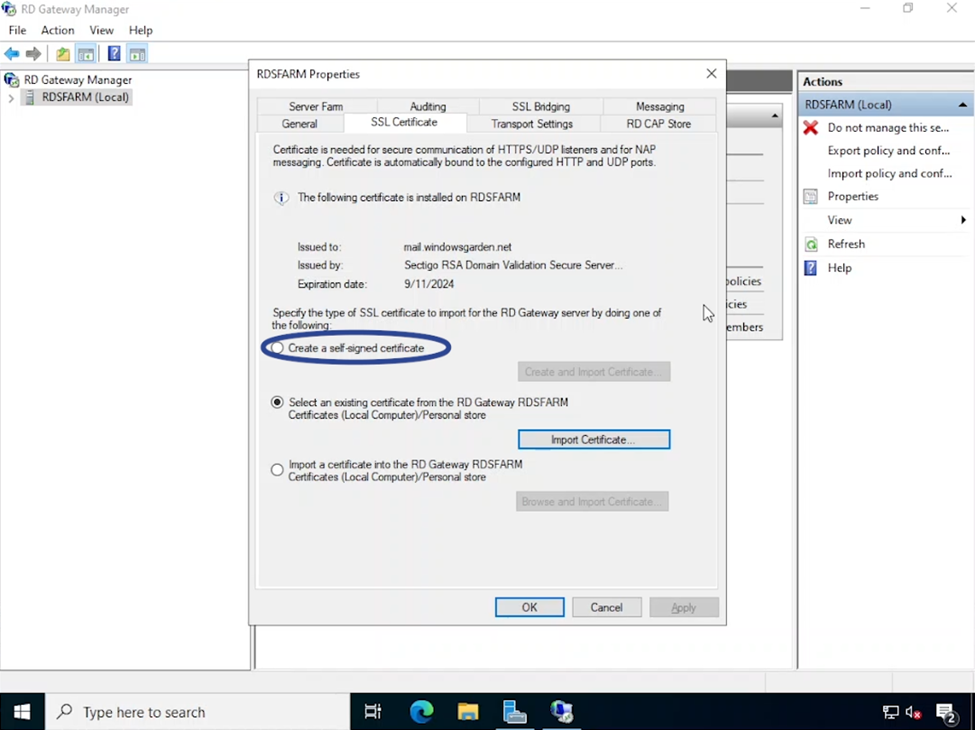
Task: Click the Properties icon in the Actions pane
Action: pos(812,196)
